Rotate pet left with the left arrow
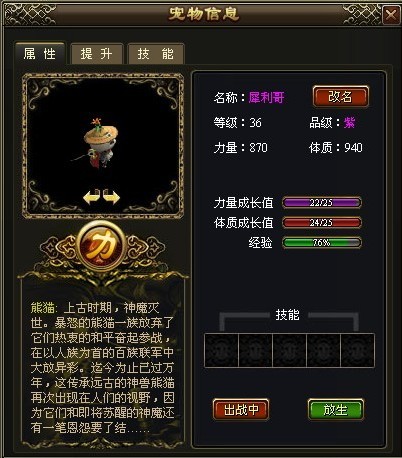The image size is (402, 458). [91, 197]
